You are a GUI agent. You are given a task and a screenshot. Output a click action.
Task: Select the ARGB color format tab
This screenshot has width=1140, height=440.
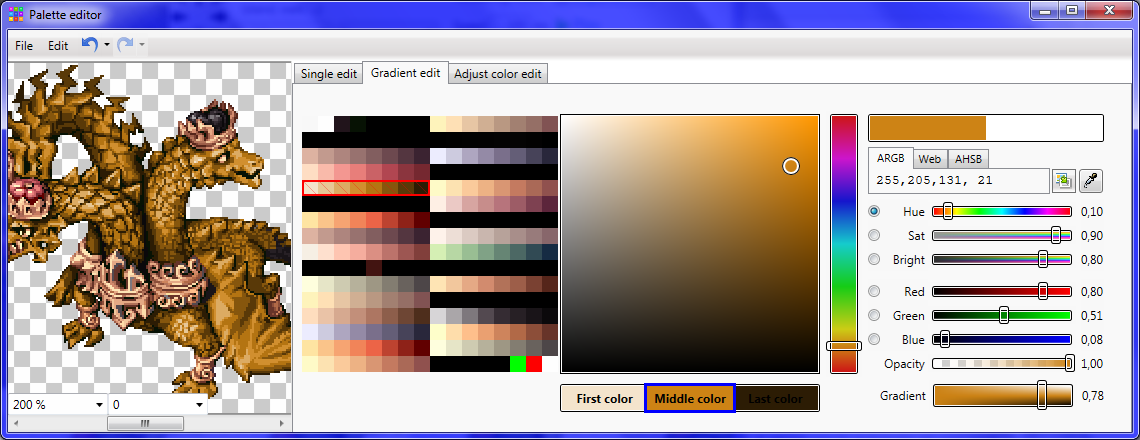pyautogui.click(x=891, y=158)
